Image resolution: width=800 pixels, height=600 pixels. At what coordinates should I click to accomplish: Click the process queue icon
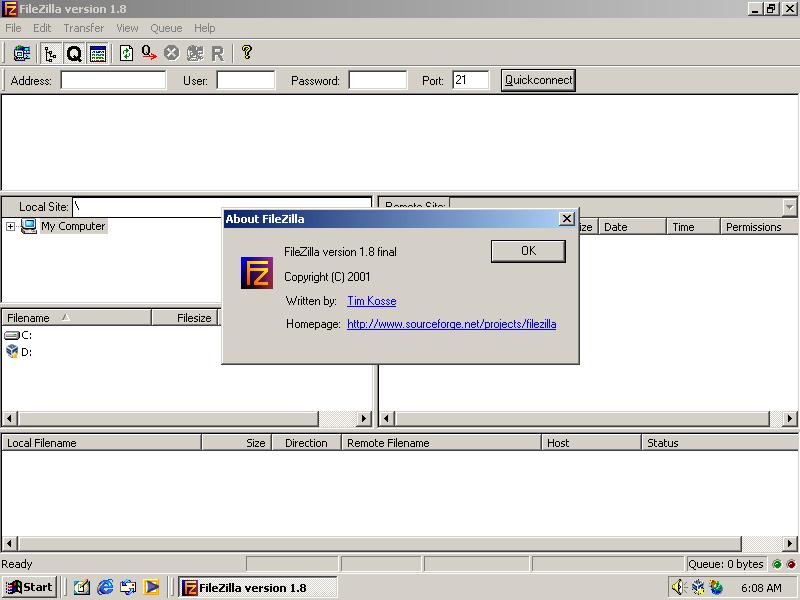point(149,53)
